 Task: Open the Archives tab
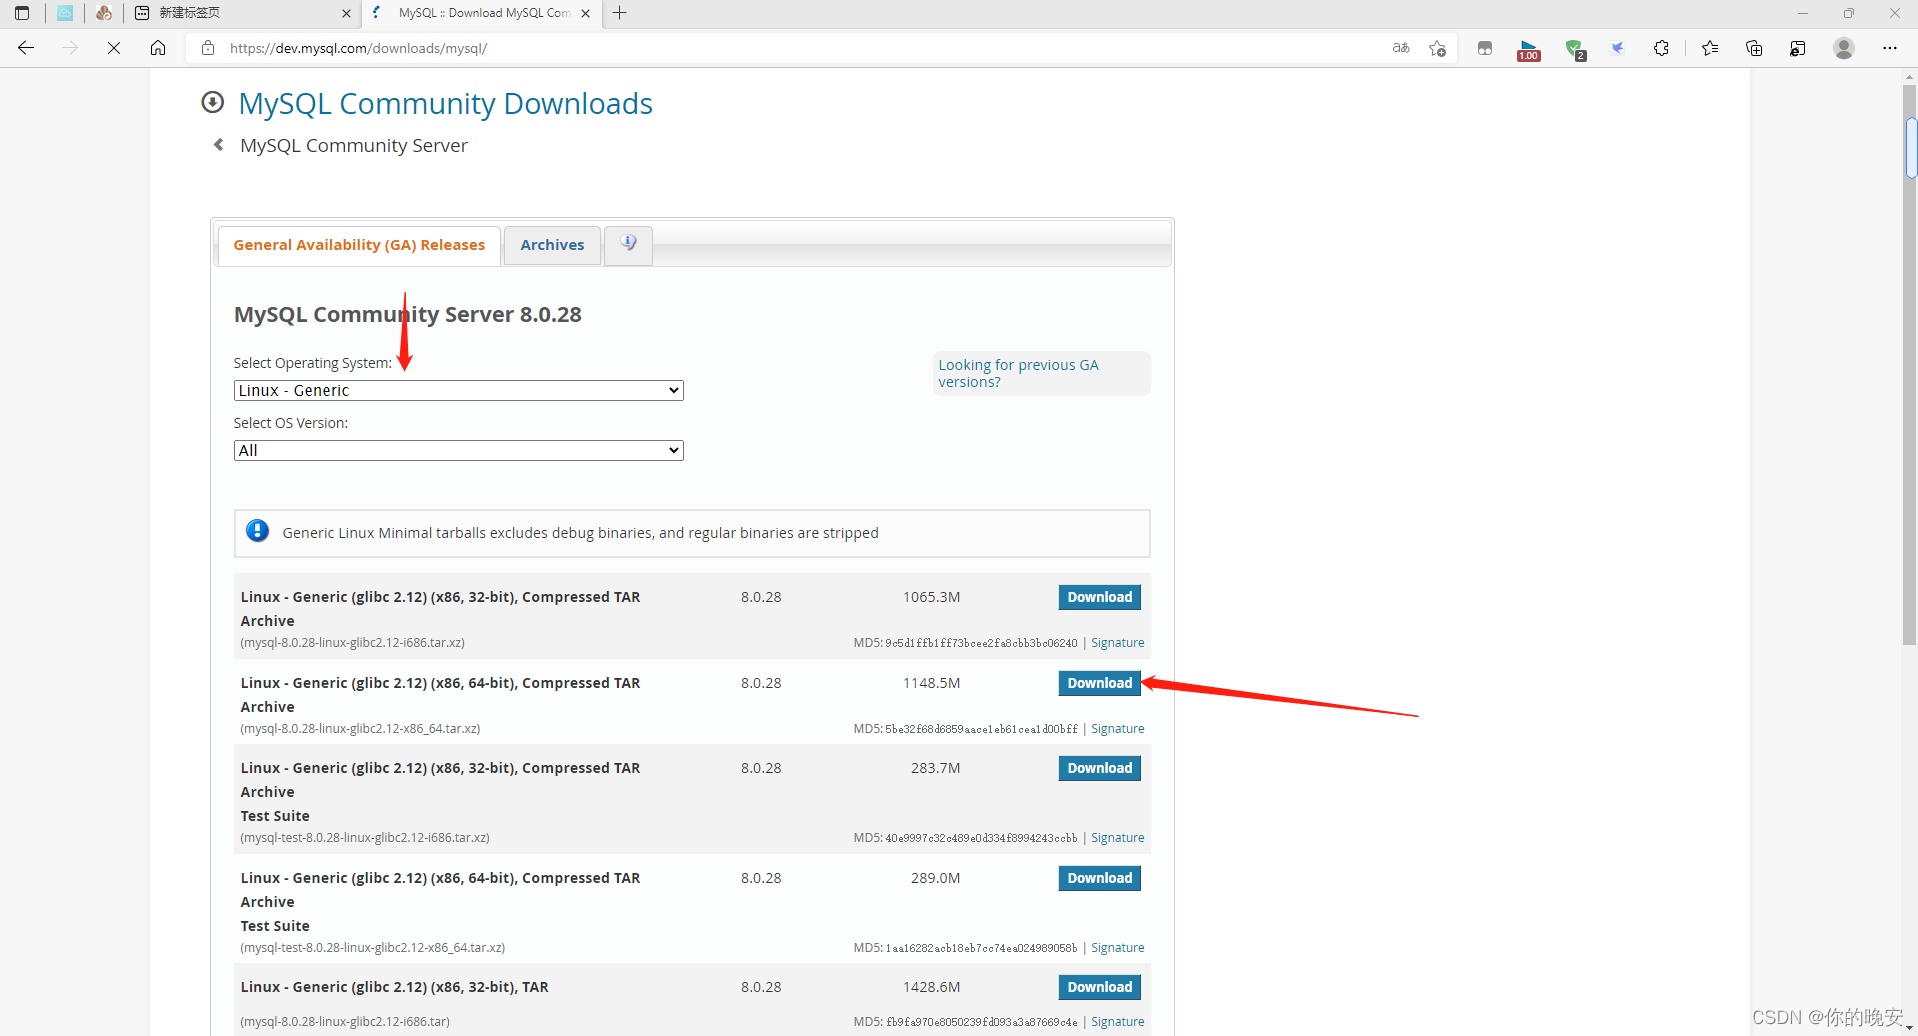552,245
